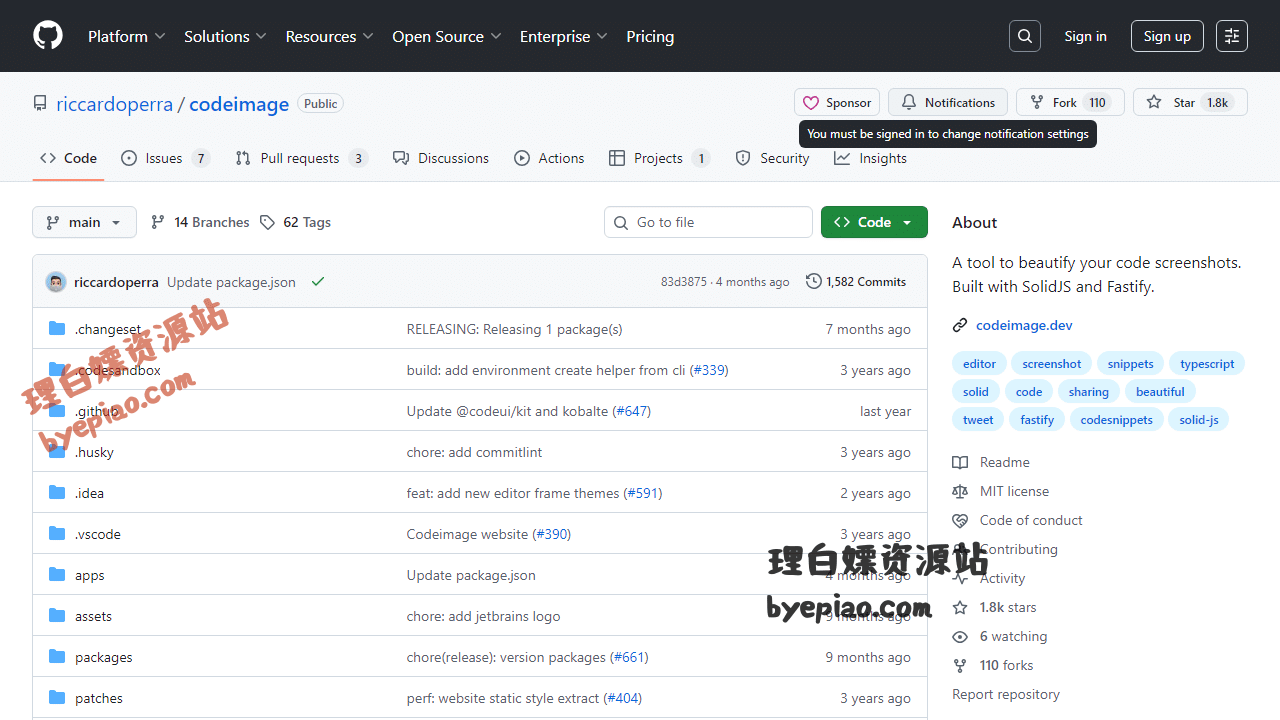Open the codeimage.dev website link
The height and width of the screenshot is (720, 1280).
coord(1024,325)
